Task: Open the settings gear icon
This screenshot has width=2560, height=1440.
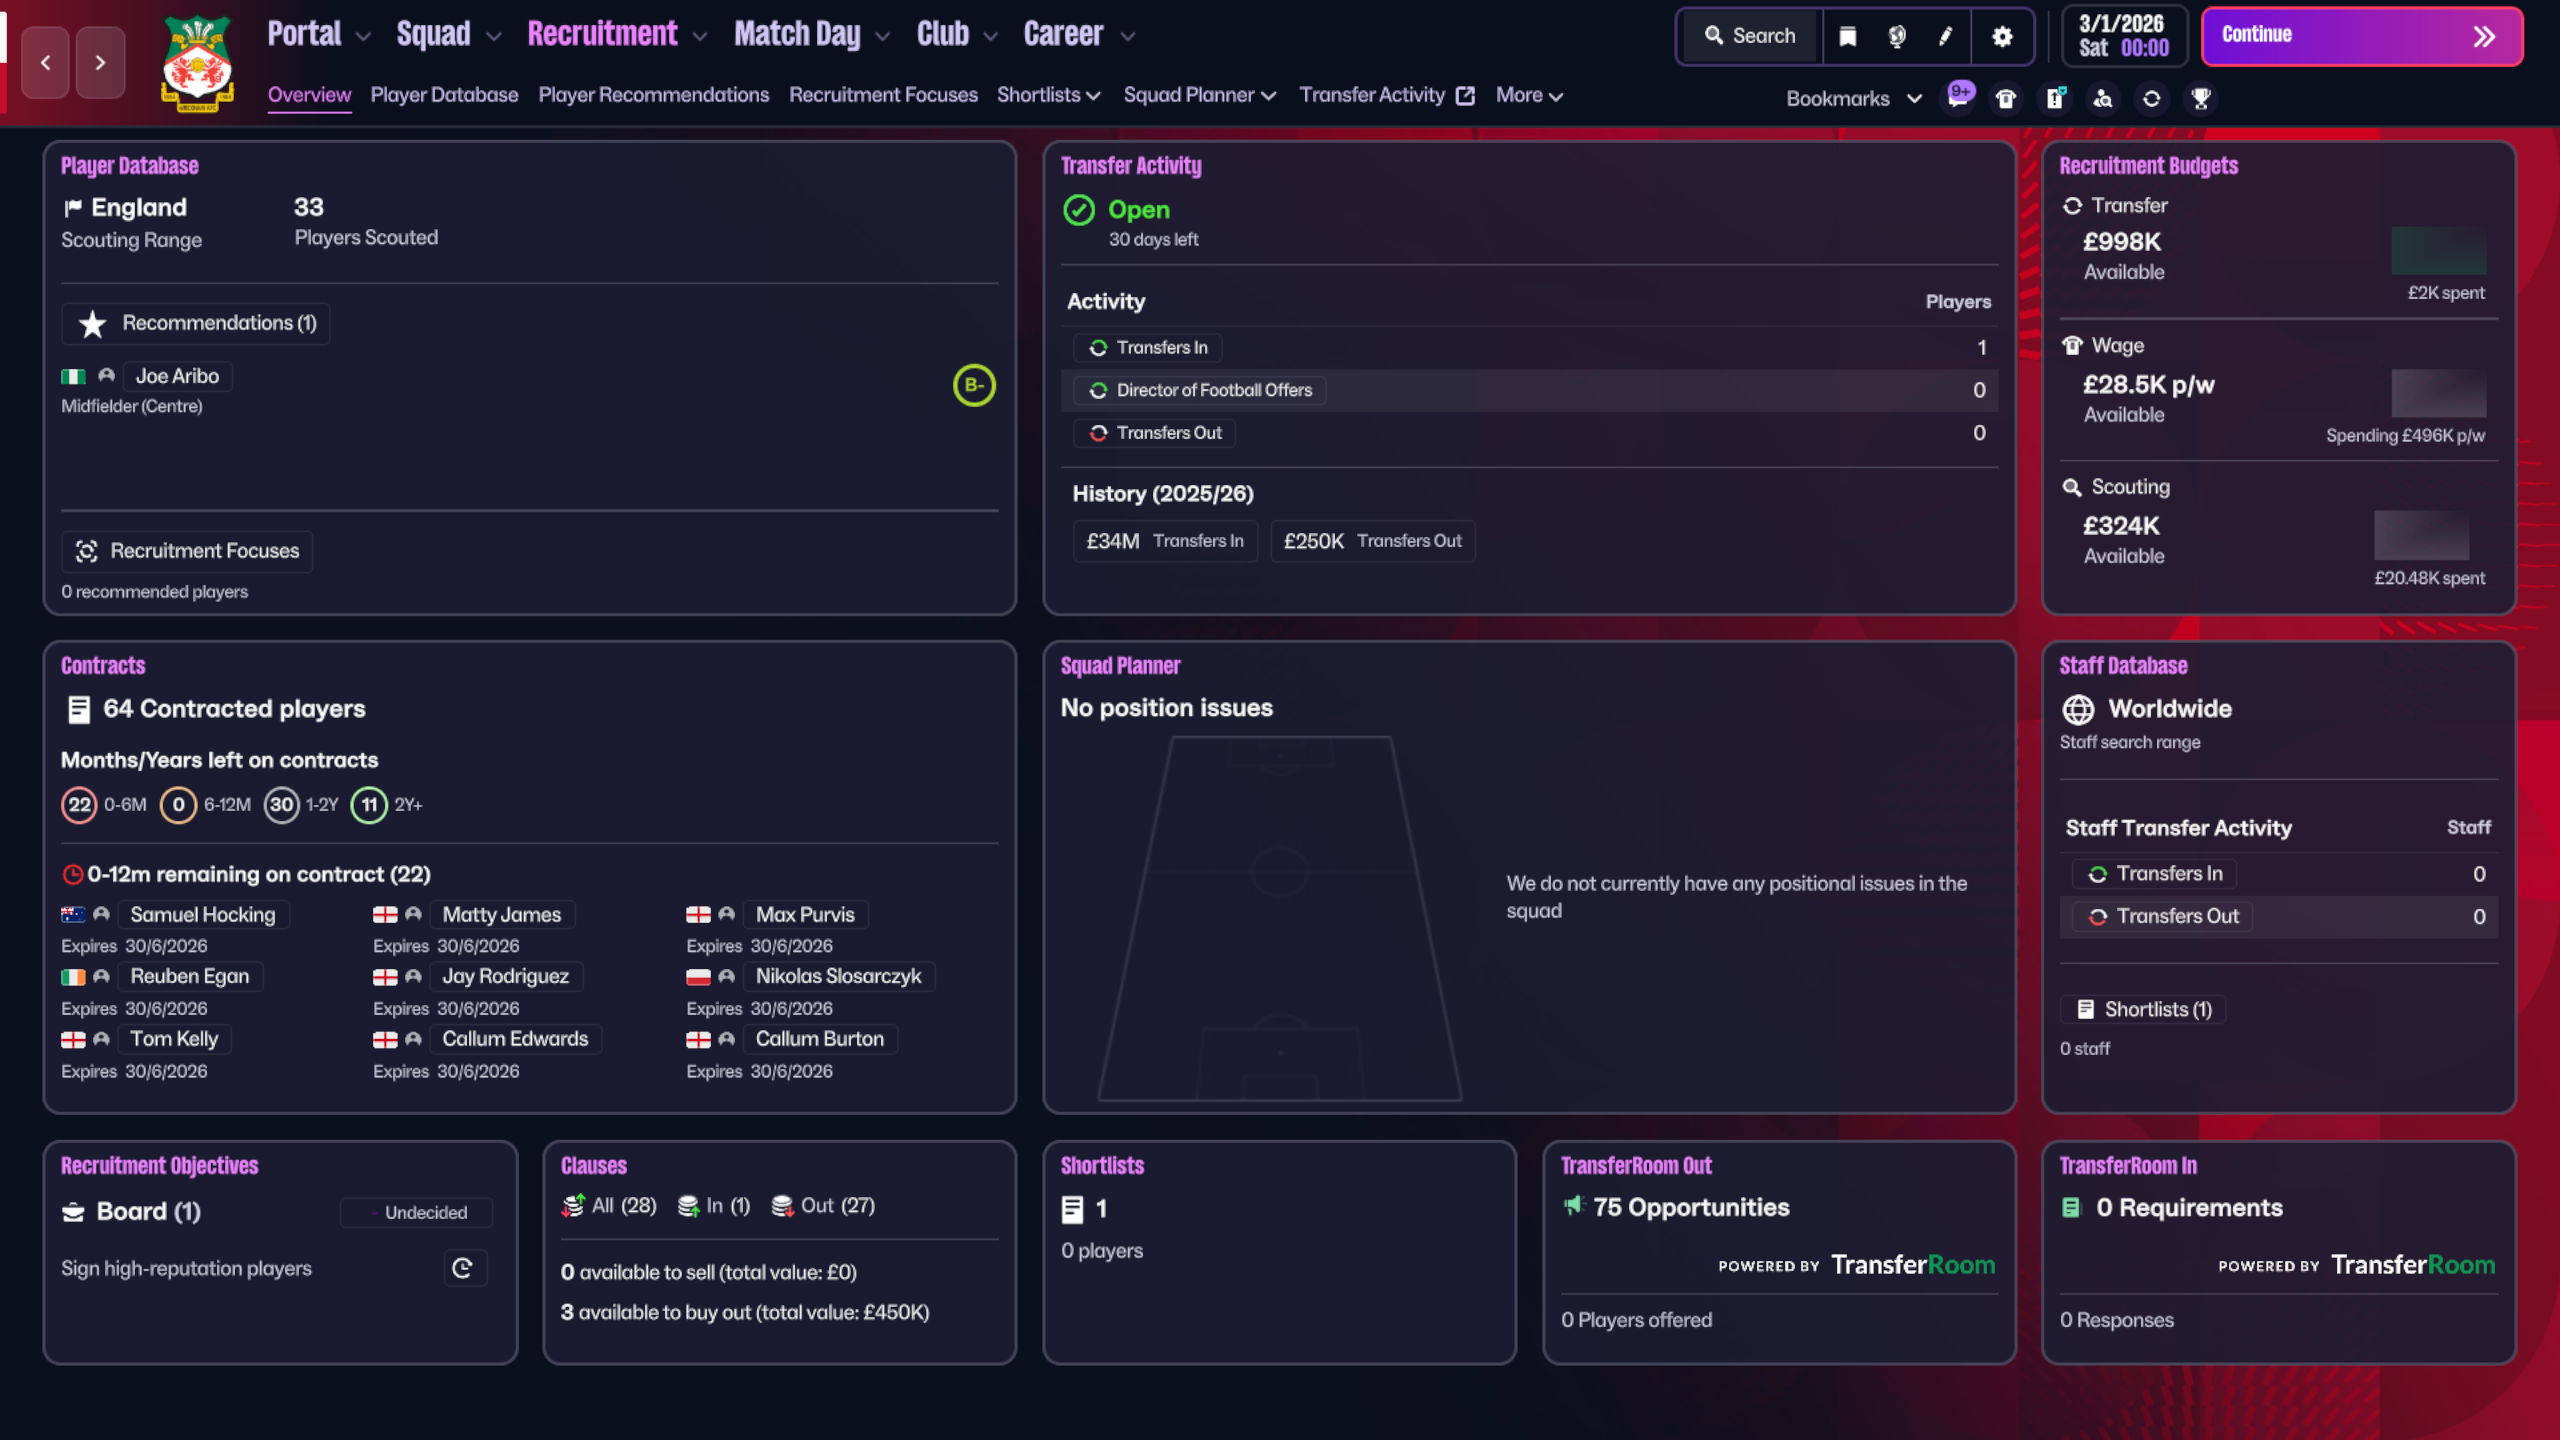Action: 2001,36
